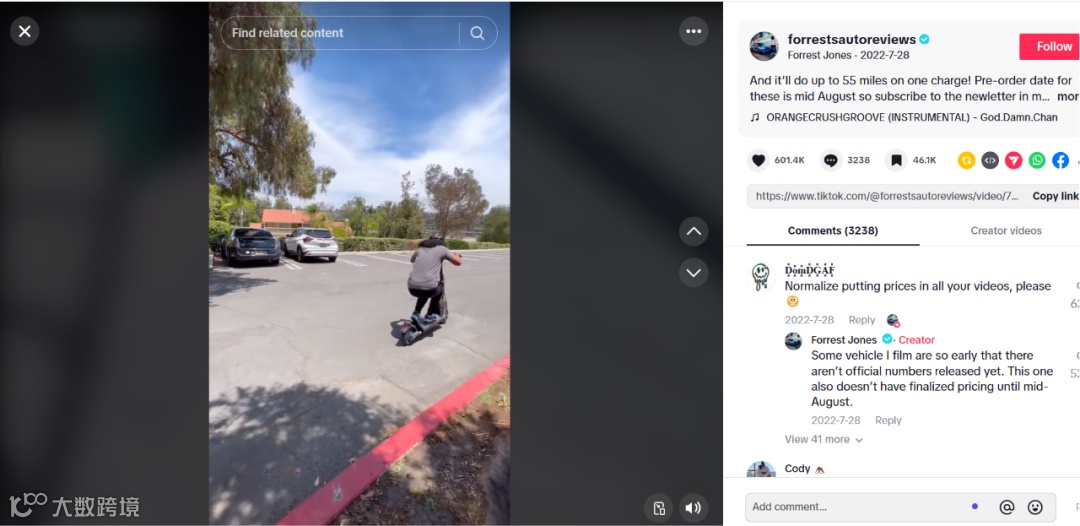Open the emoji picker in comment box
The image size is (1080, 526).
(1035, 507)
